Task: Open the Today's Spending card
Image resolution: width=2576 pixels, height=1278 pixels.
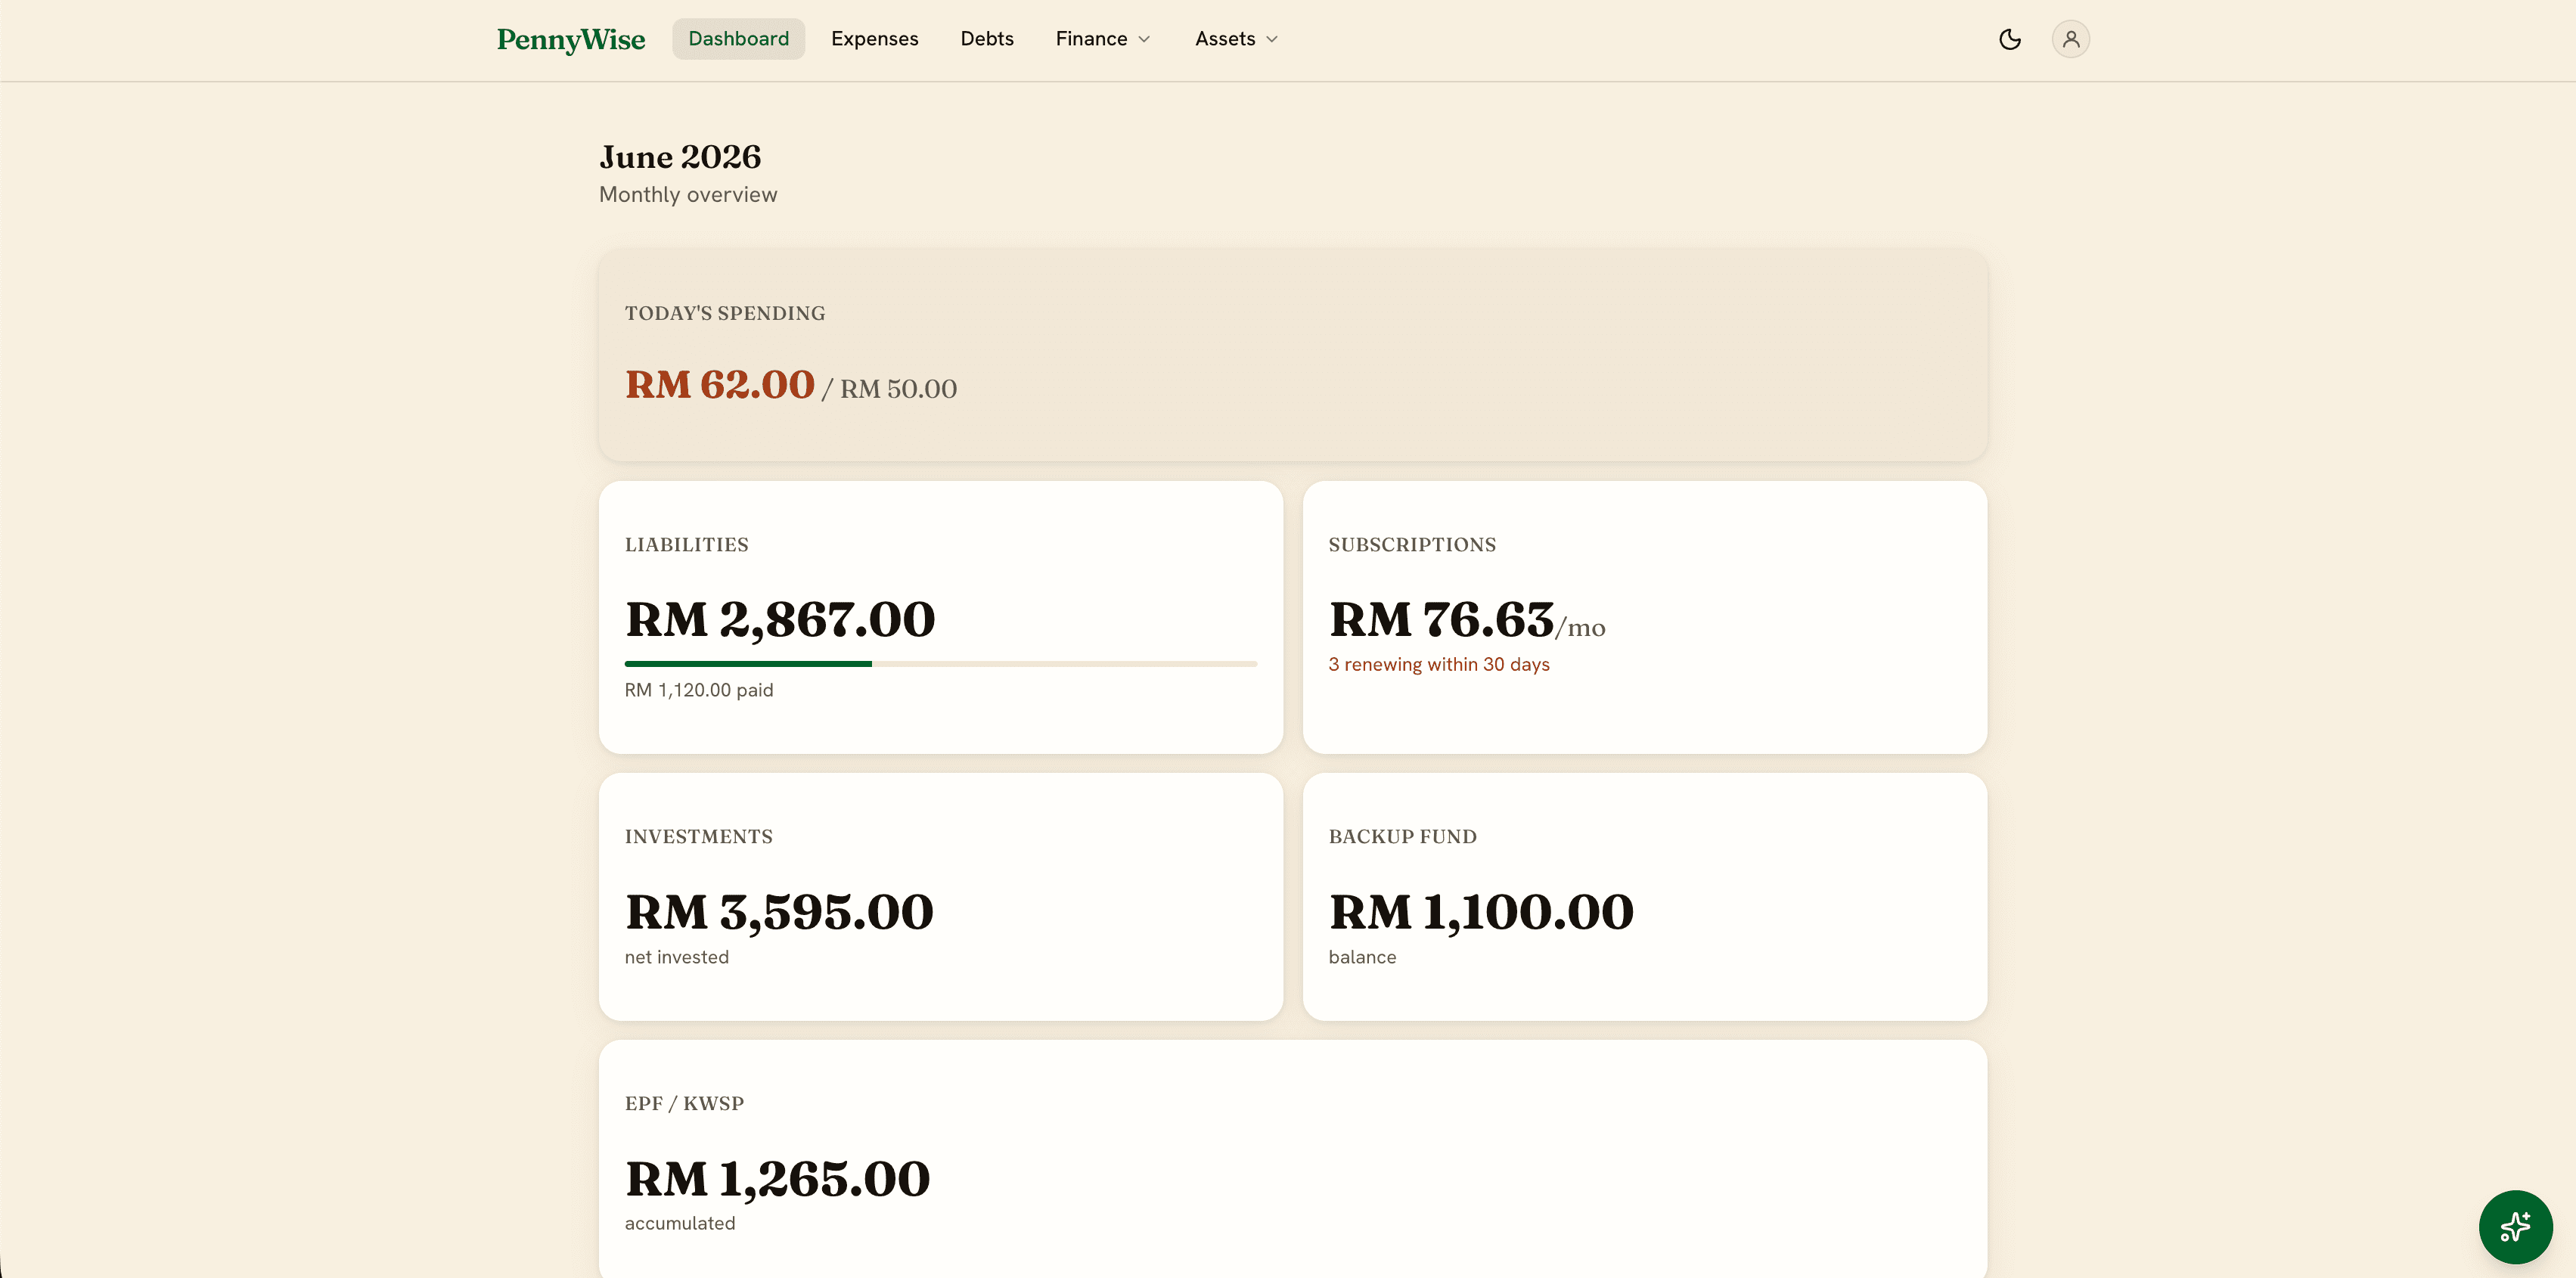Action: pos(1292,355)
